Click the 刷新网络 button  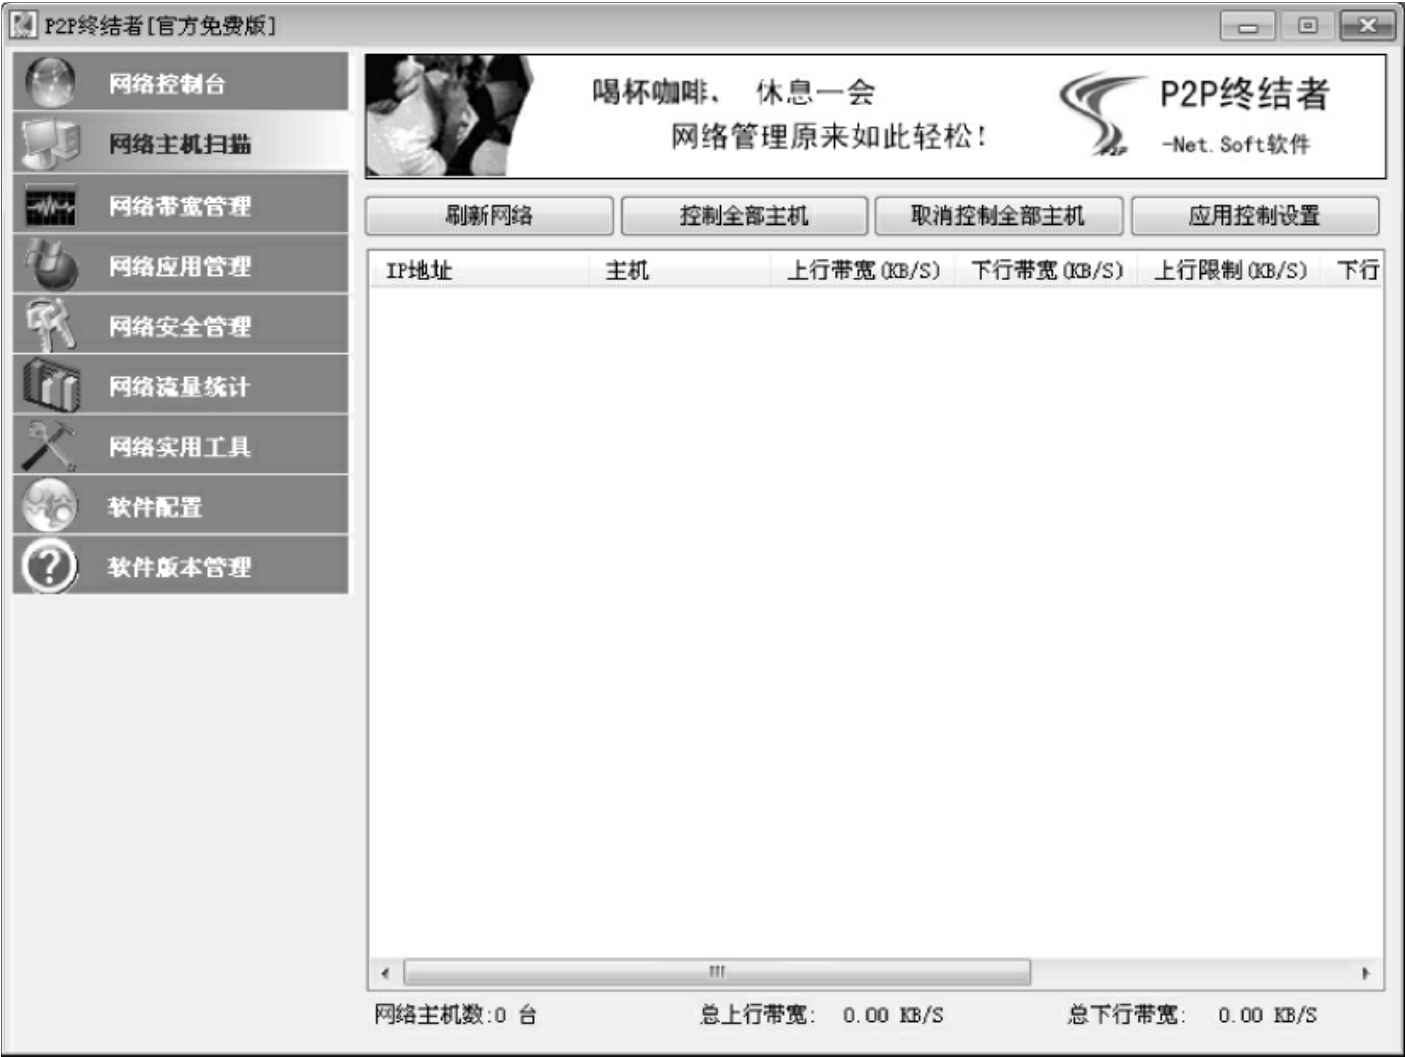pos(489,216)
